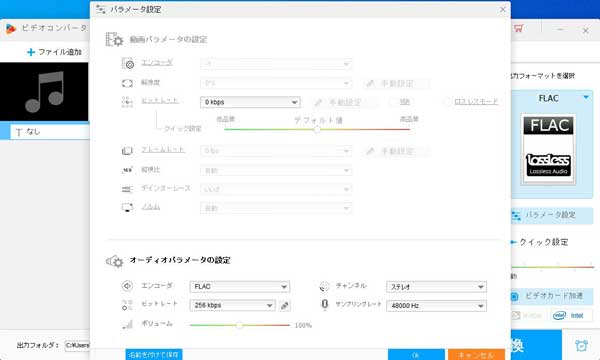Viewport: 600px width, 360px height.
Task: Click パラメータ設定 button in main window
Action: [x=551, y=215]
